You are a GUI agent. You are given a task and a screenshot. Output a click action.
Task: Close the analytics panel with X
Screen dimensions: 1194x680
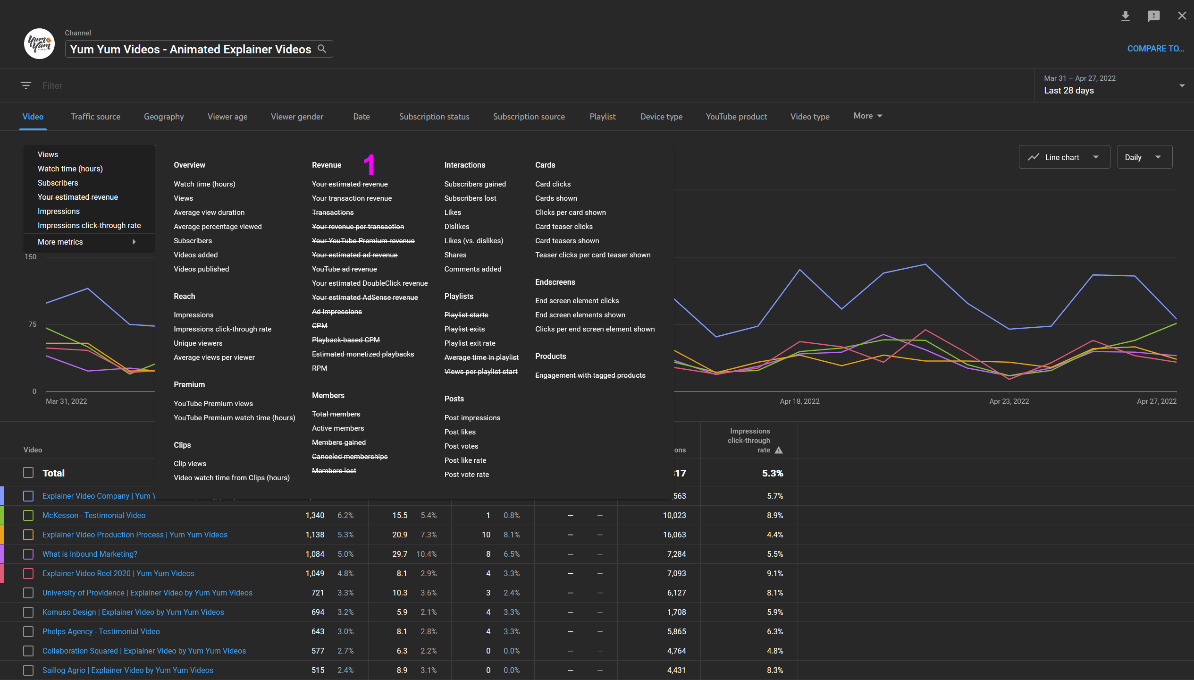(x=1181, y=16)
